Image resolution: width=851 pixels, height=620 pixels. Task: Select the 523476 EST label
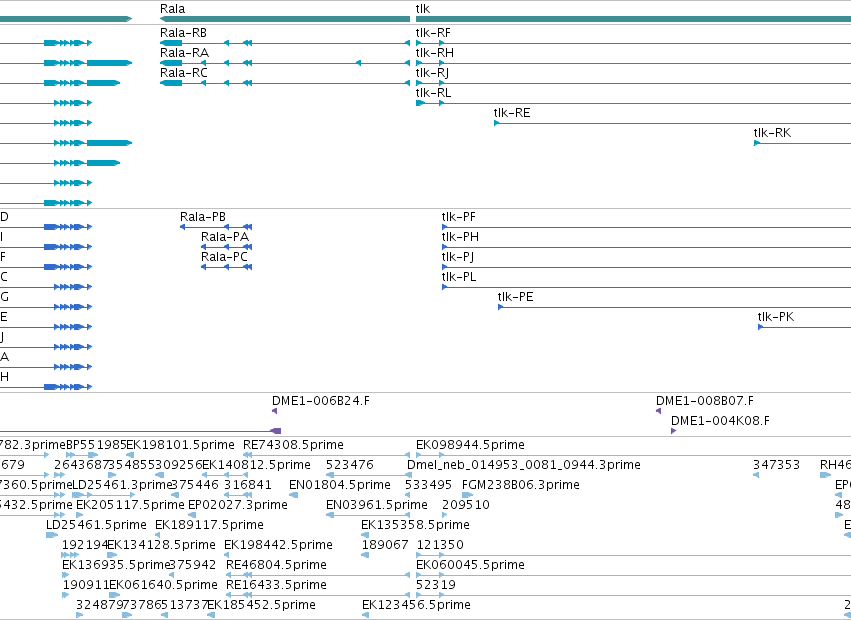click(x=350, y=465)
